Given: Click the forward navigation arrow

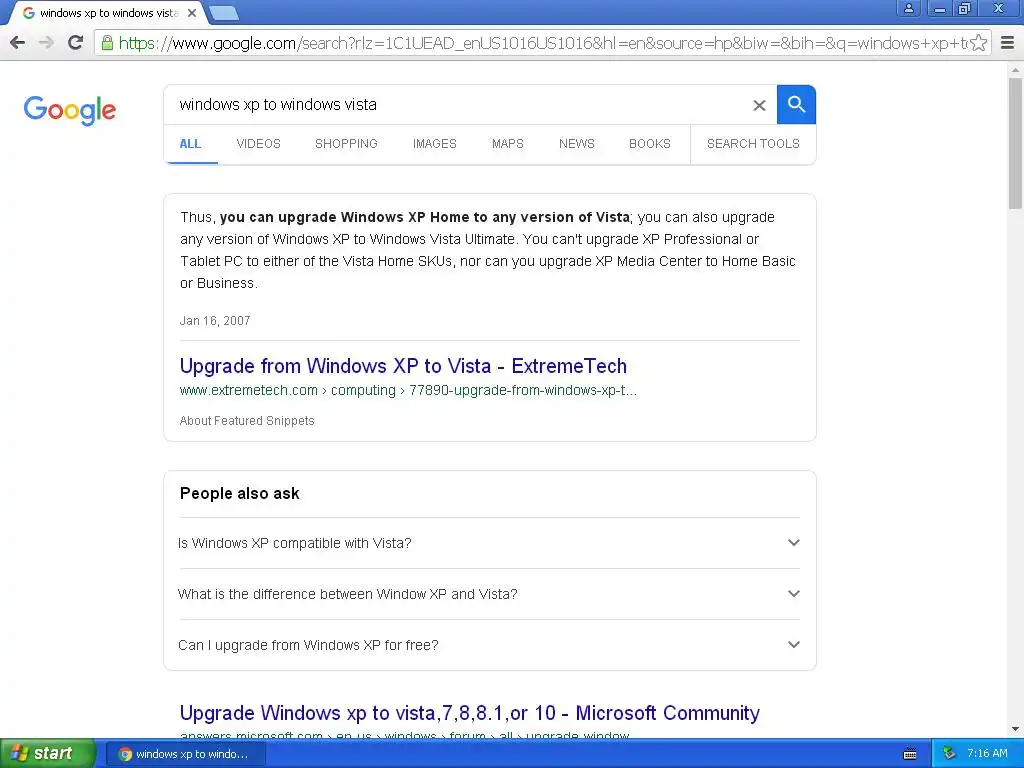Looking at the screenshot, I should click(x=46, y=43).
